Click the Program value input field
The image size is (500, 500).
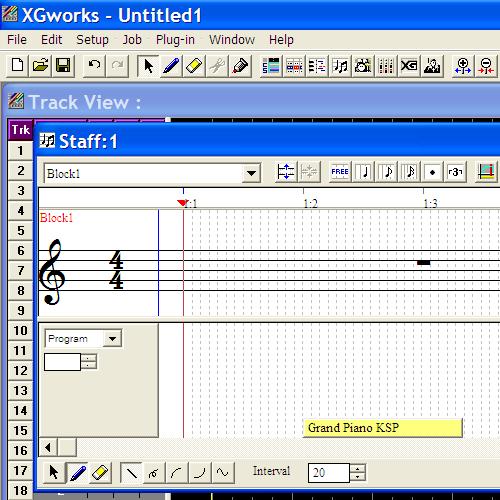pyautogui.click(x=62, y=362)
